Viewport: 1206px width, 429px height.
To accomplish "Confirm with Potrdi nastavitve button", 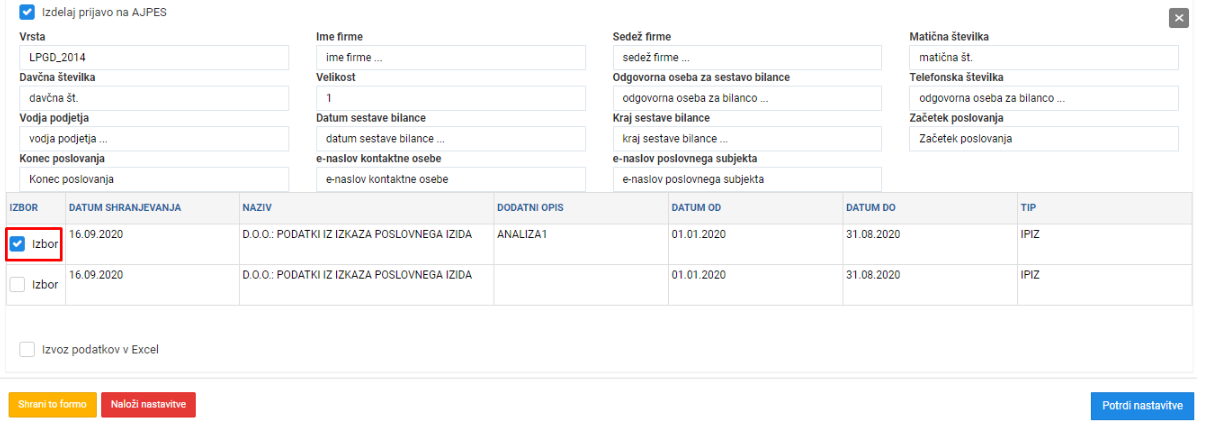I will pos(1142,405).
